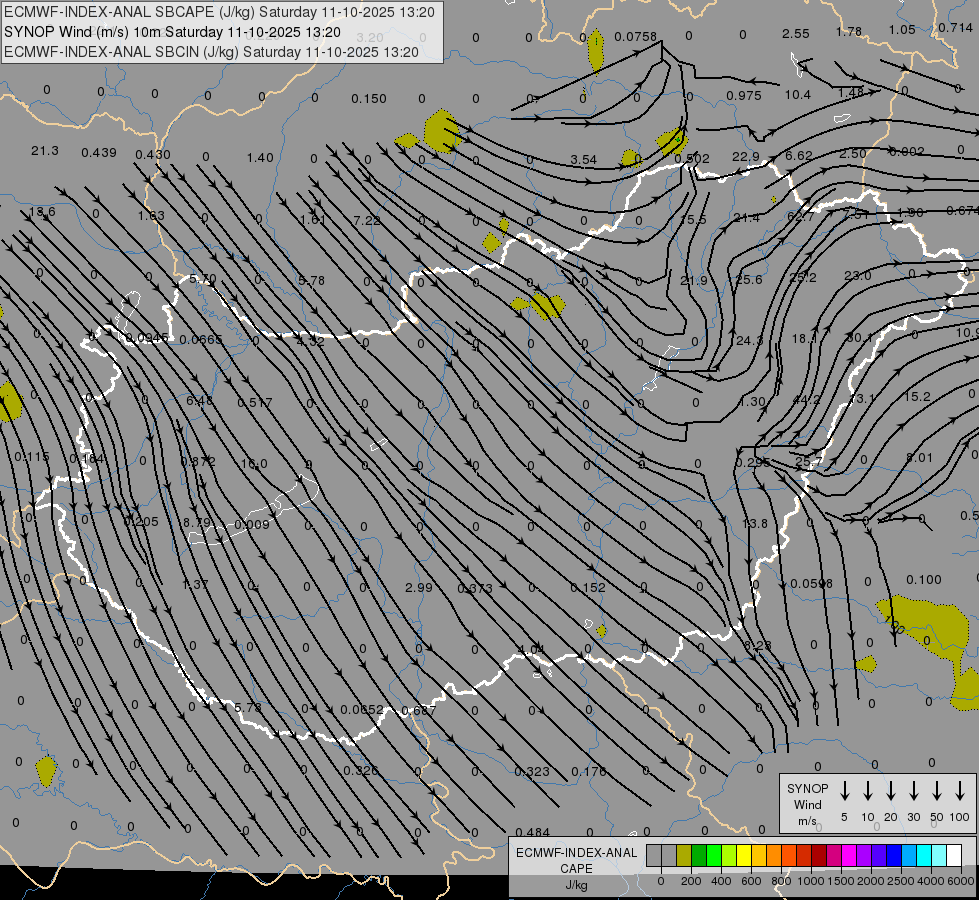Pick the magenta CAPE legend swatch
Image resolution: width=979 pixels, height=900 pixels.
coord(849,855)
